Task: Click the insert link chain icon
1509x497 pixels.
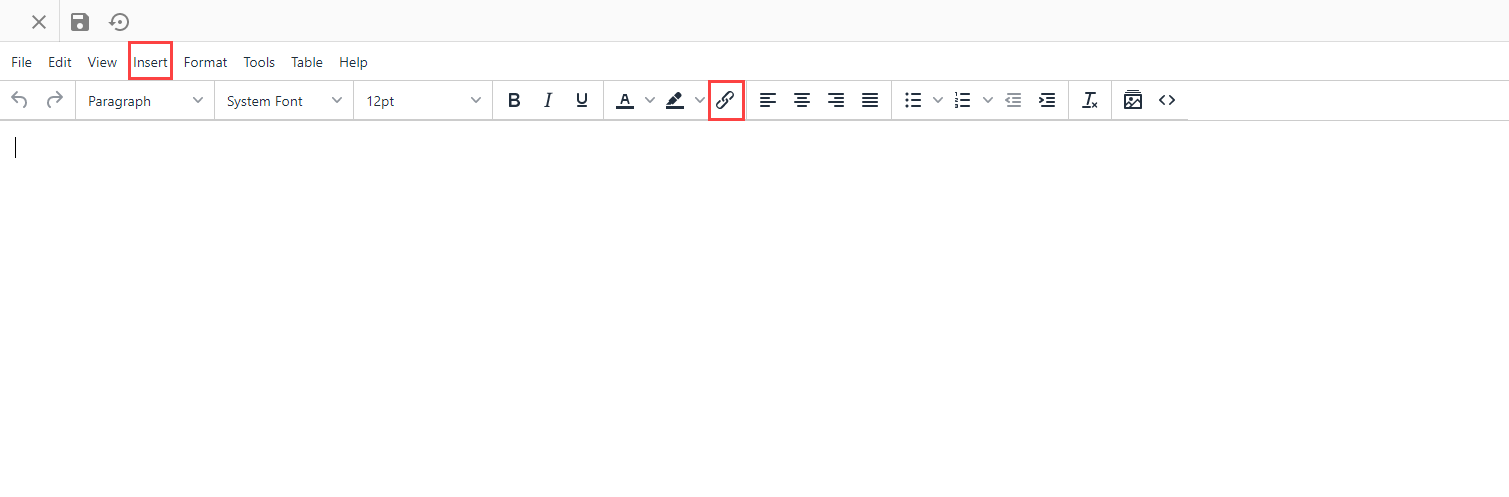Action: 726,100
